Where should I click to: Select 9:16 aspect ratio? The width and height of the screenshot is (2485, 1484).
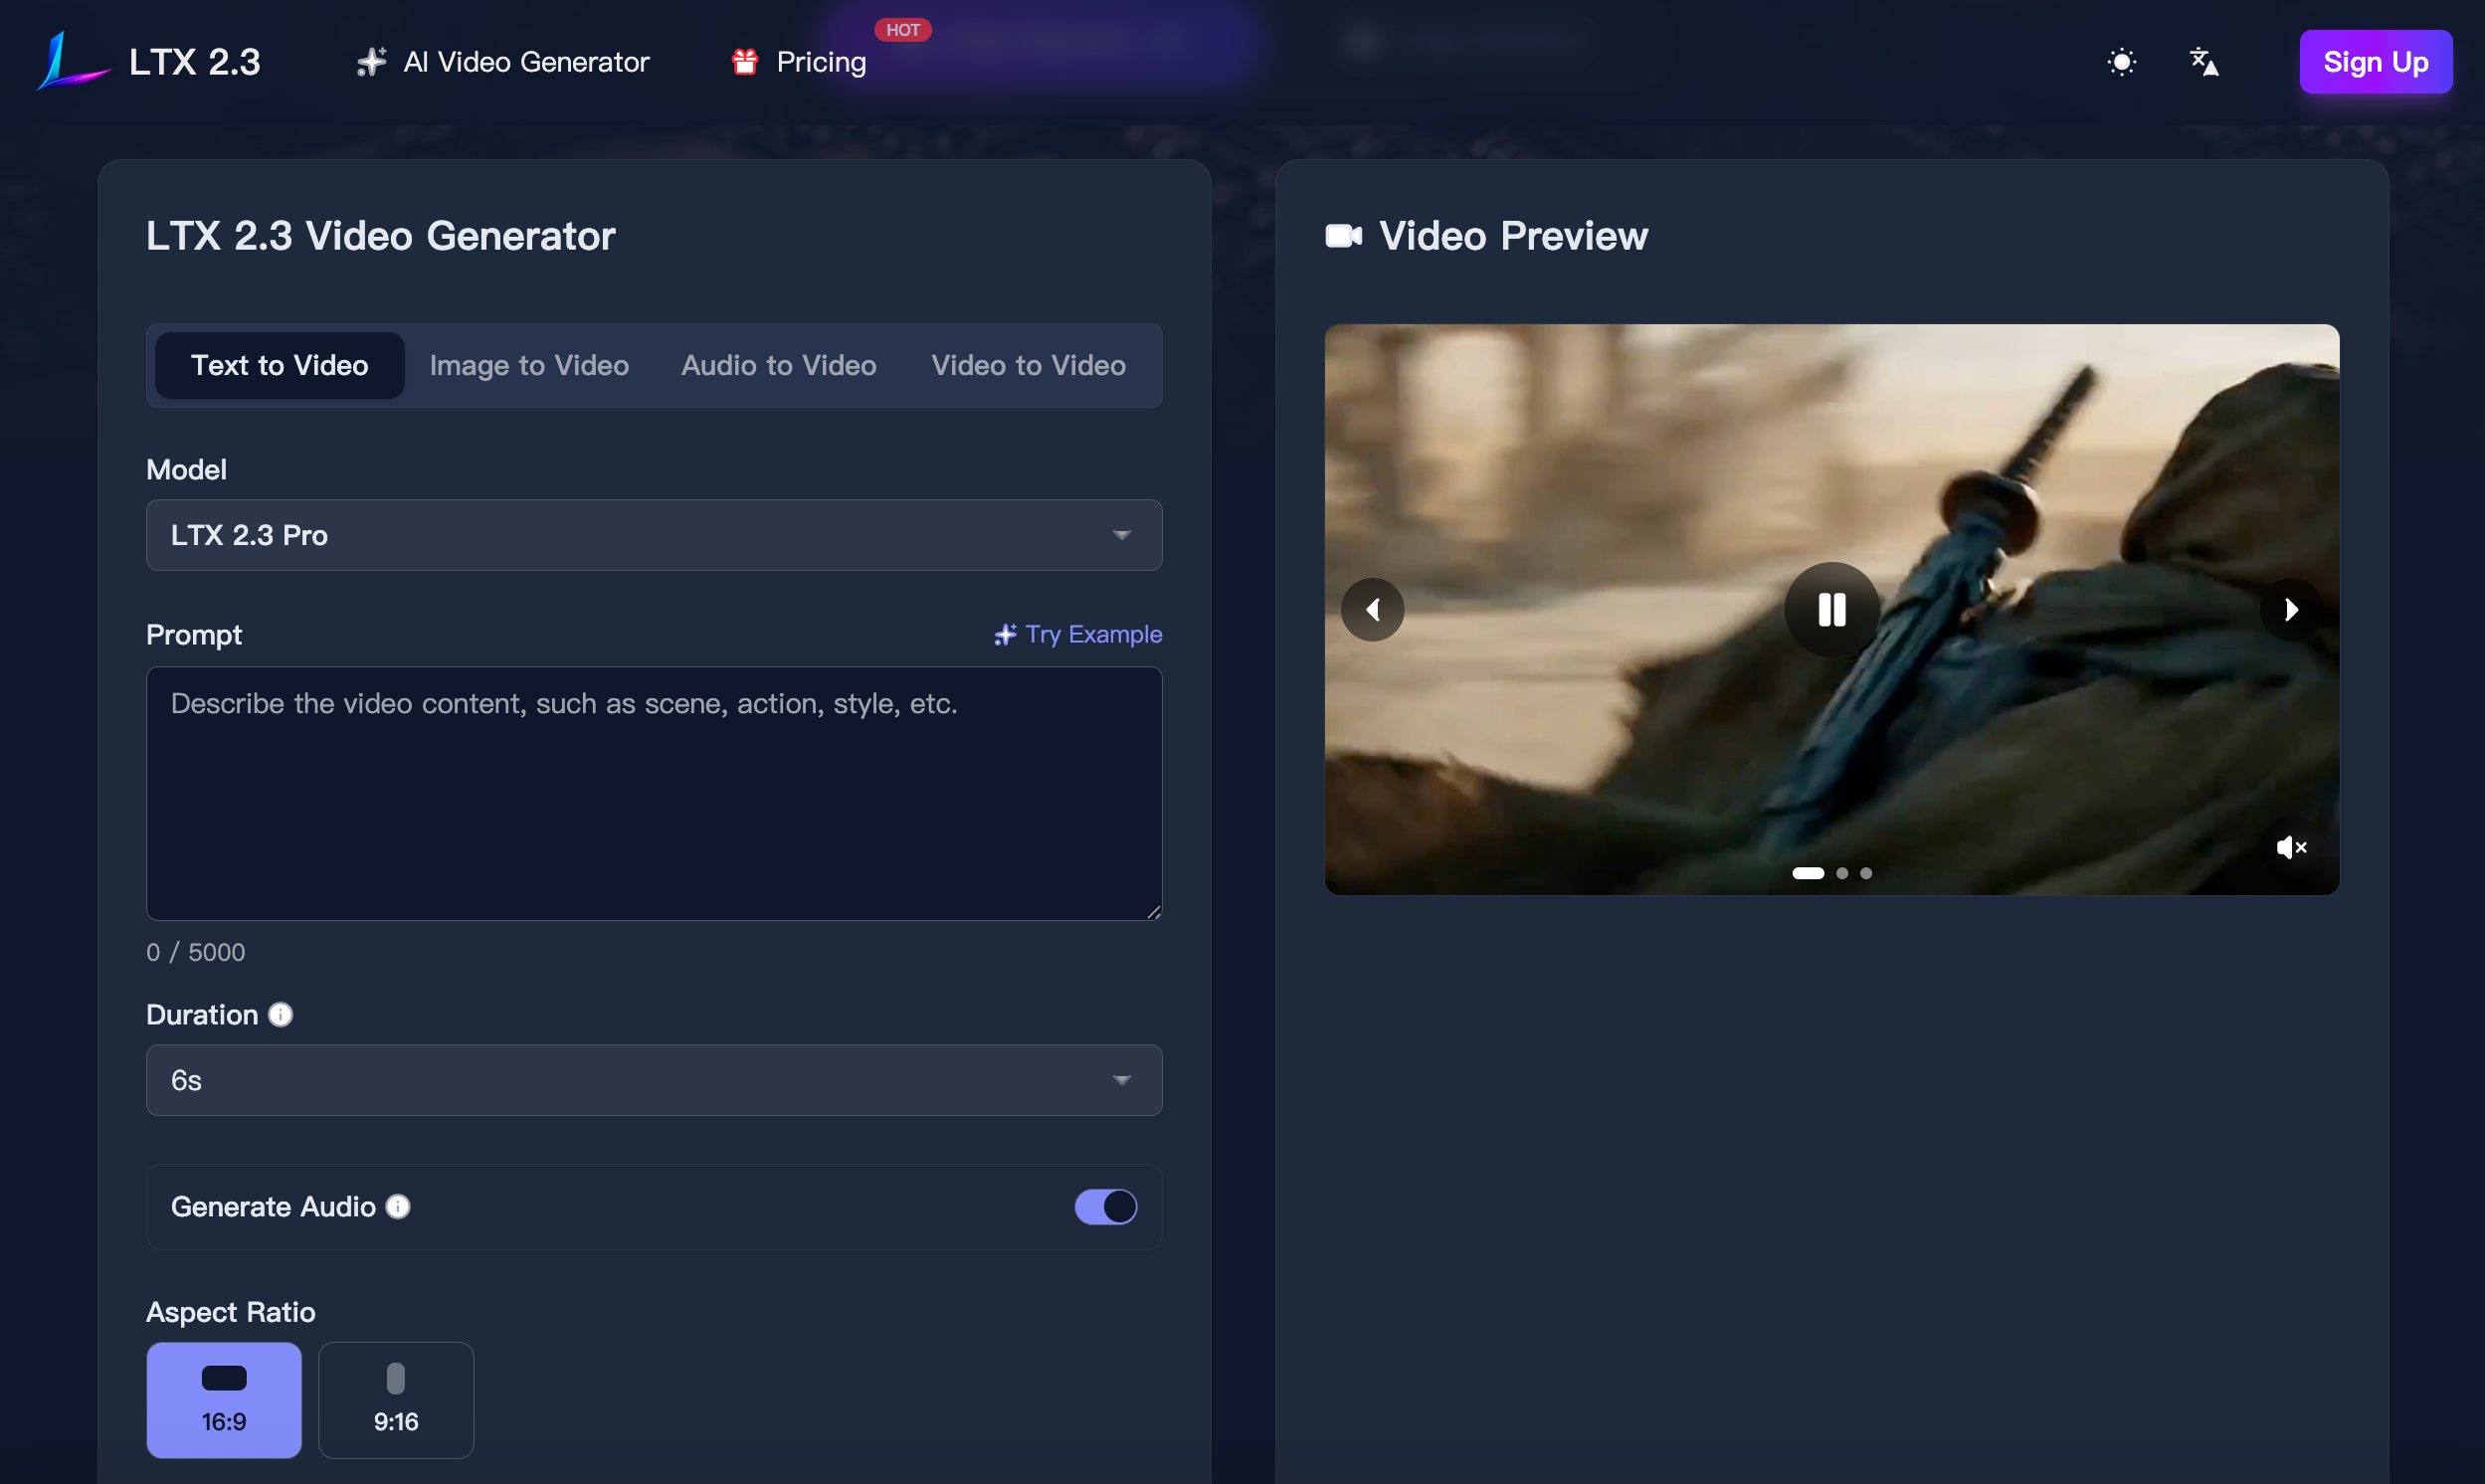(x=396, y=1399)
